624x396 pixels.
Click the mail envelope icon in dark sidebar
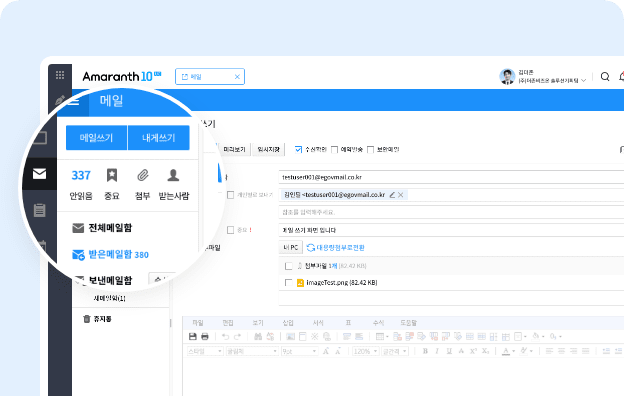click(x=39, y=174)
